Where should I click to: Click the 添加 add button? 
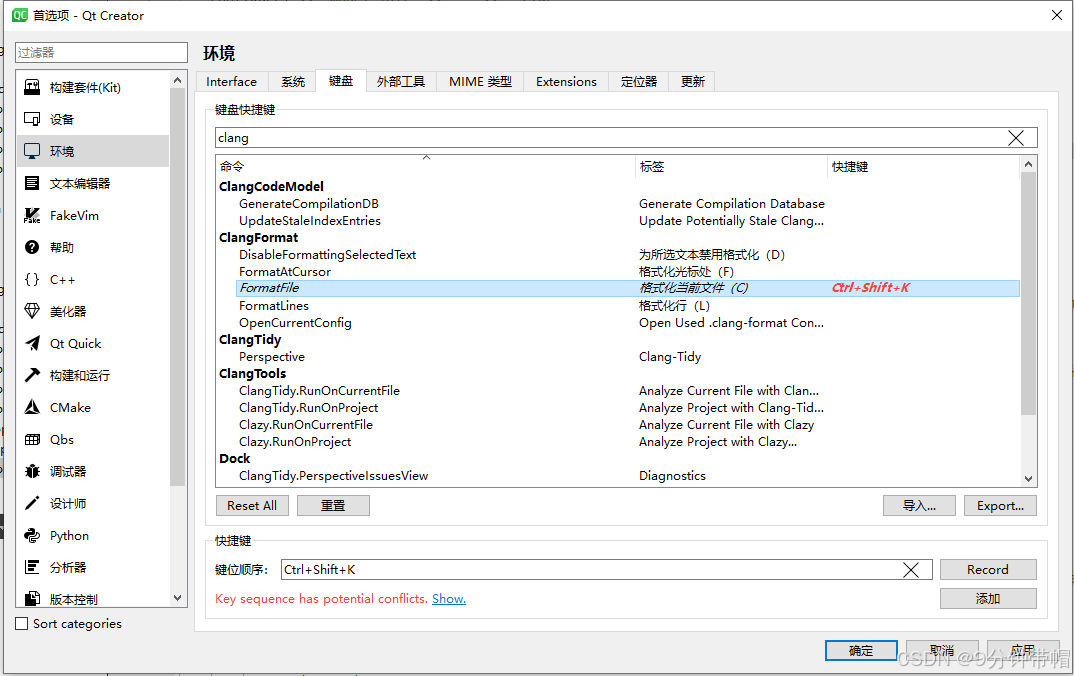tap(988, 599)
